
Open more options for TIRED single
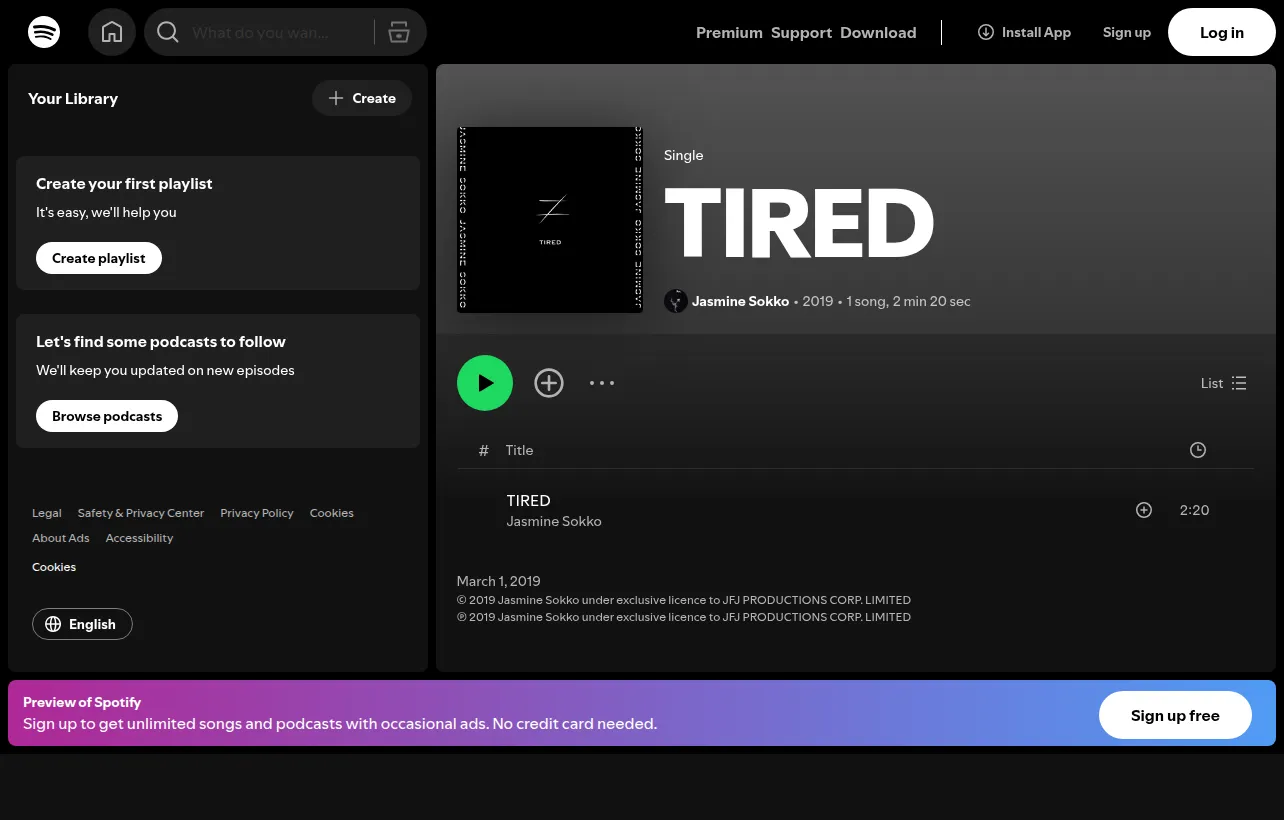tap(602, 383)
